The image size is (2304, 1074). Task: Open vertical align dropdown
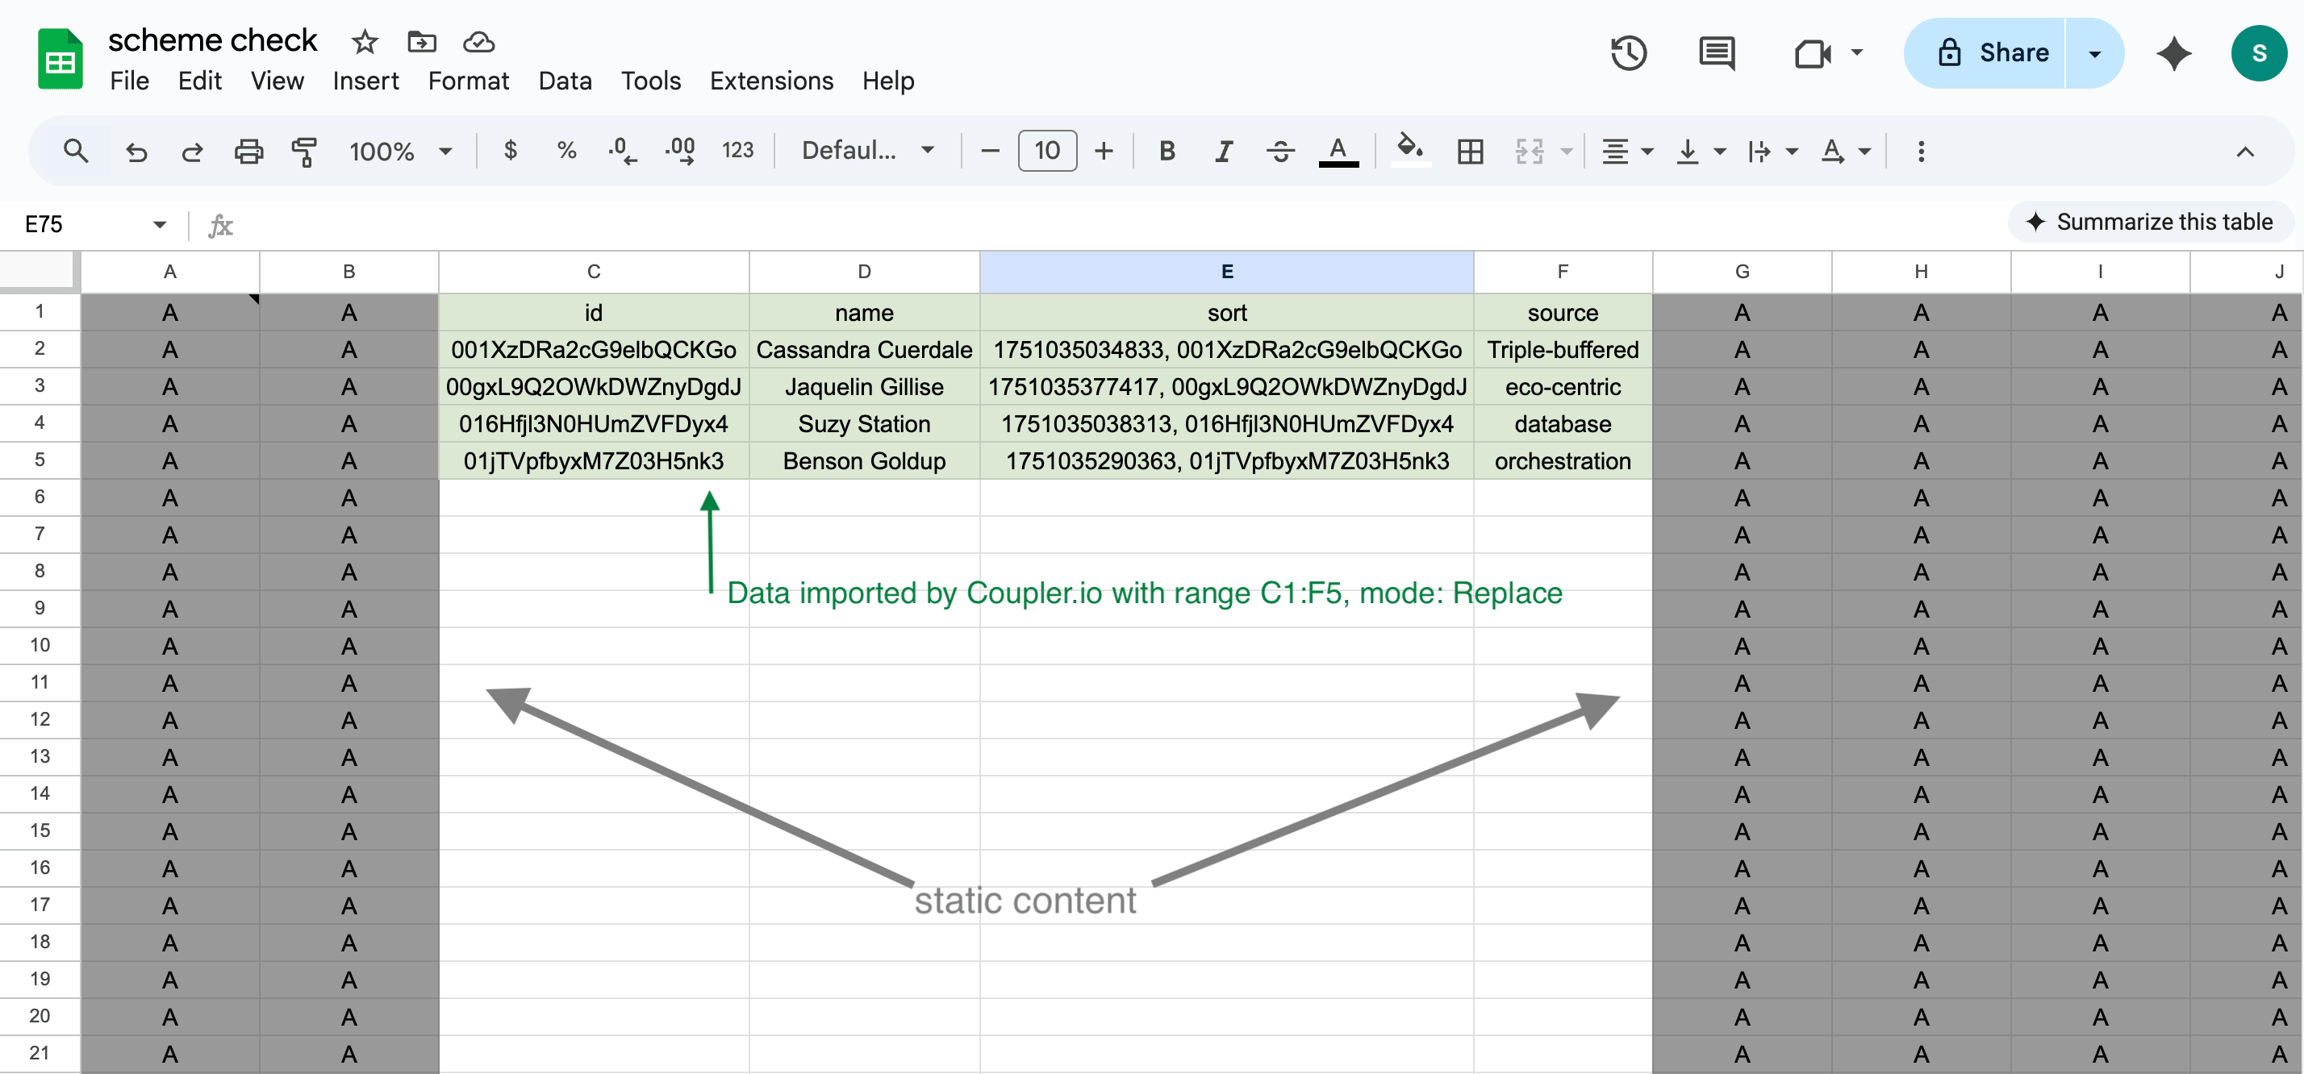tap(1700, 151)
